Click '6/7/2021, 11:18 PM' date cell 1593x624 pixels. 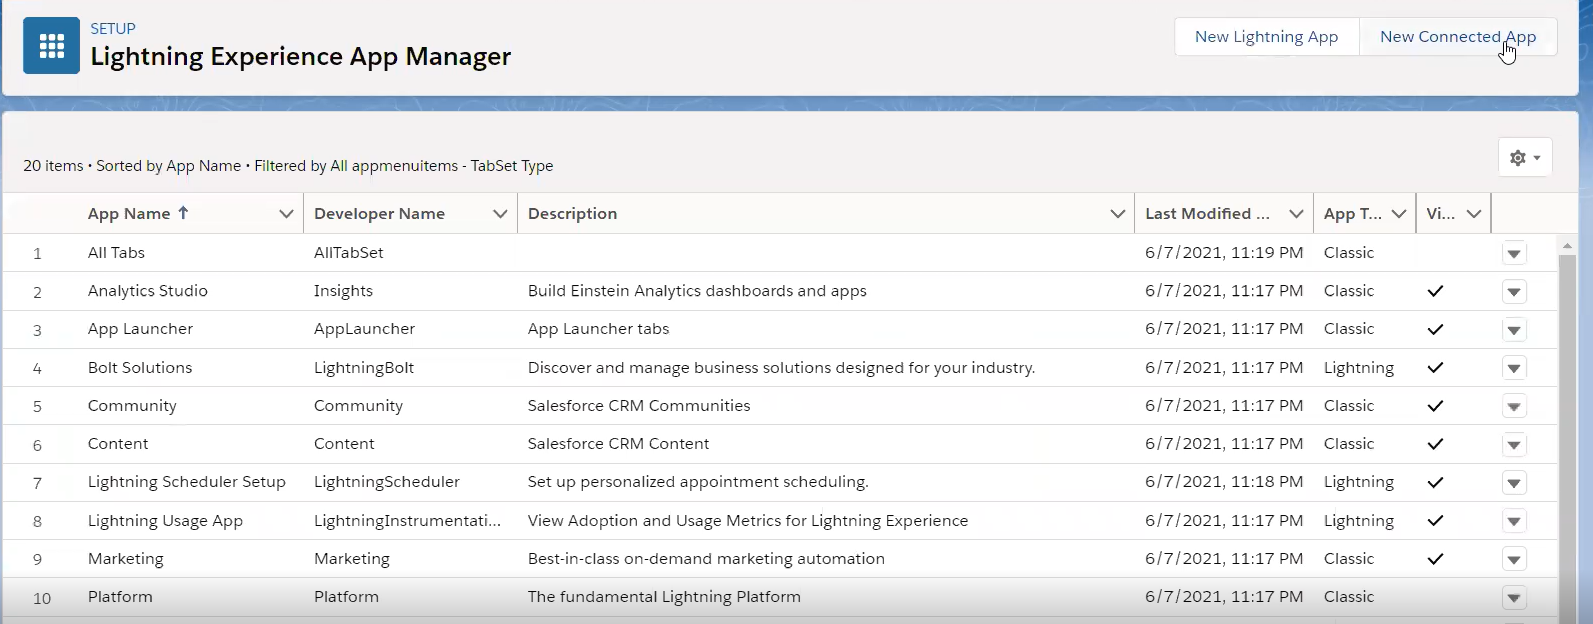point(1224,482)
